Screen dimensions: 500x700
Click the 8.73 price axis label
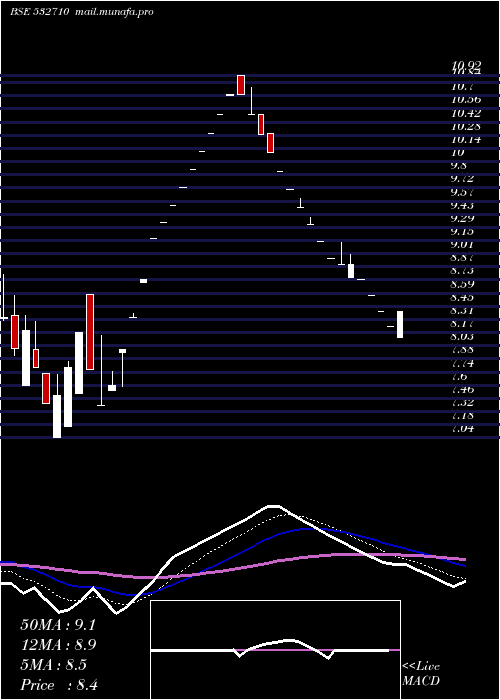click(x=463, y=271)
